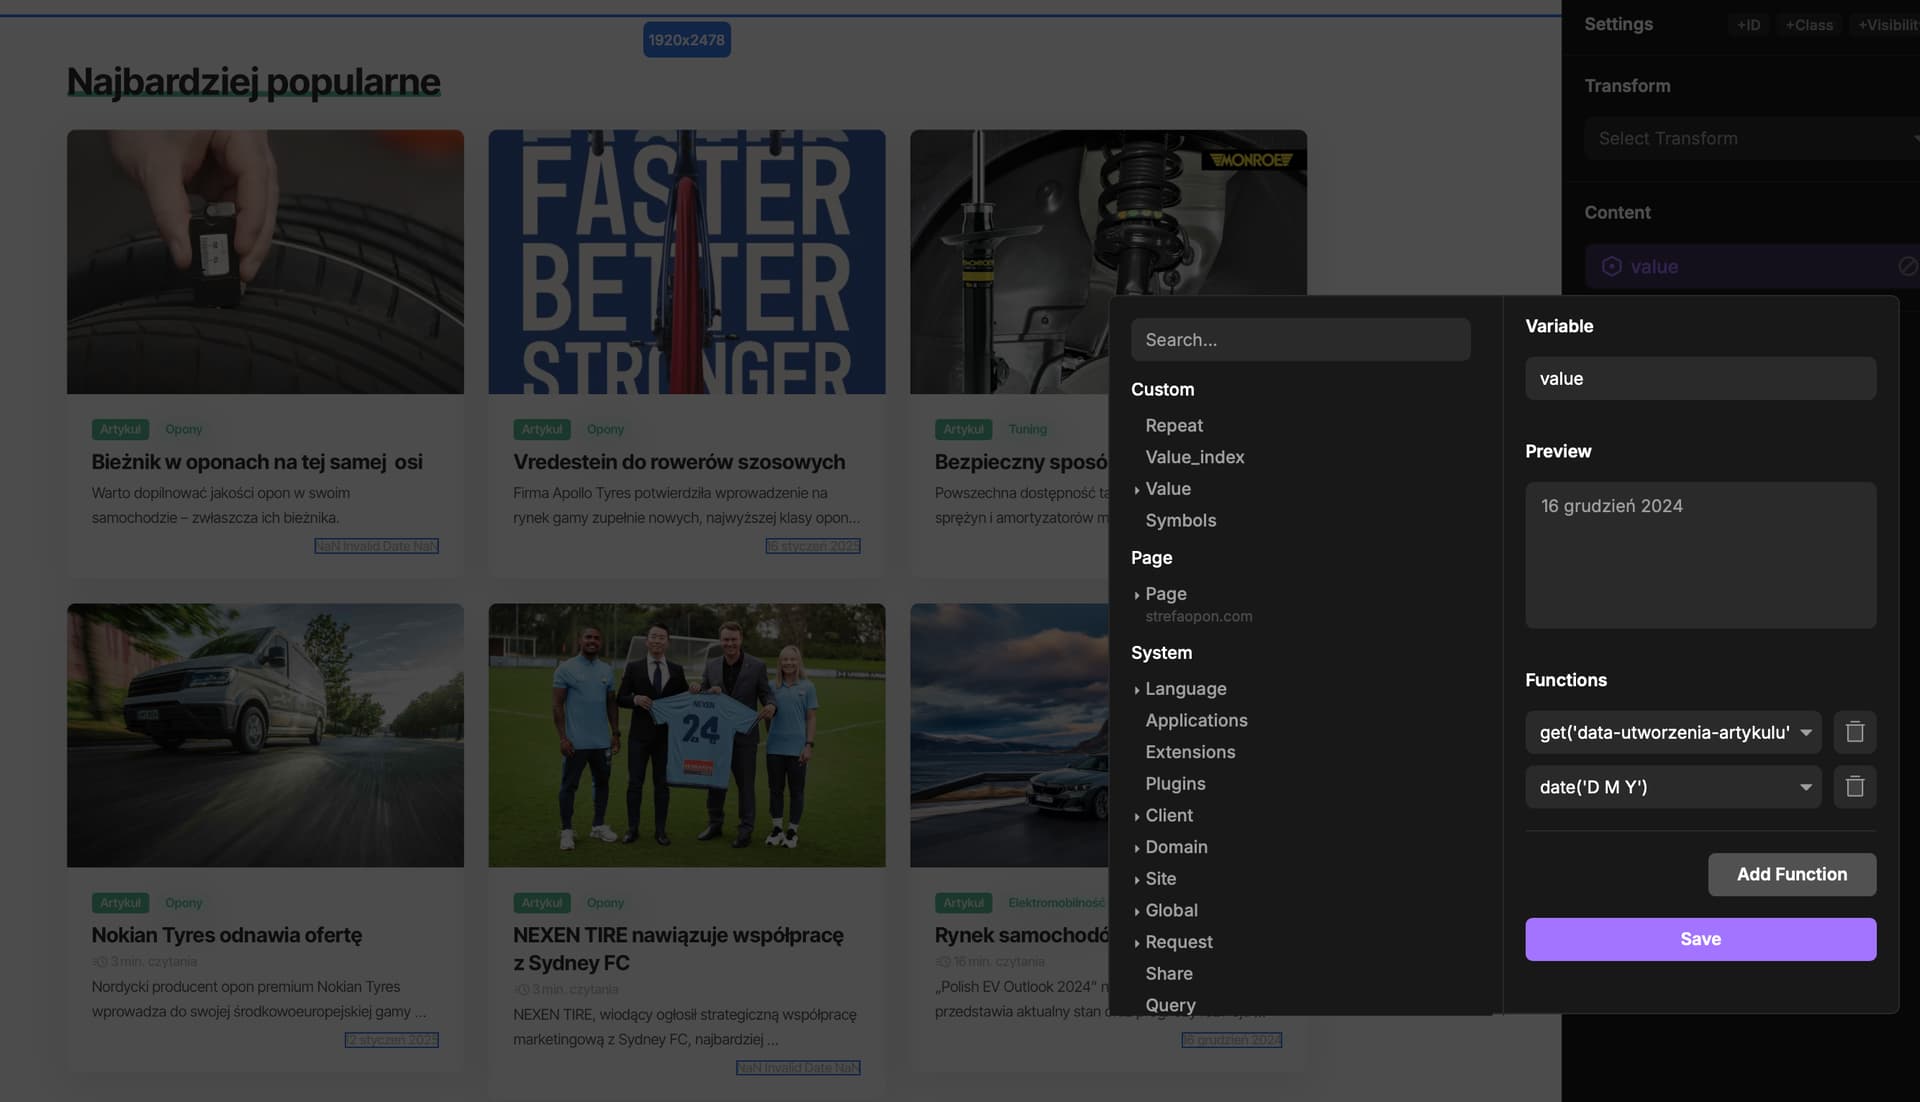Click Artykuł badge on Vredestein card
The height and width of the screenshot is (1102, 1920).
tap(542, 429)
